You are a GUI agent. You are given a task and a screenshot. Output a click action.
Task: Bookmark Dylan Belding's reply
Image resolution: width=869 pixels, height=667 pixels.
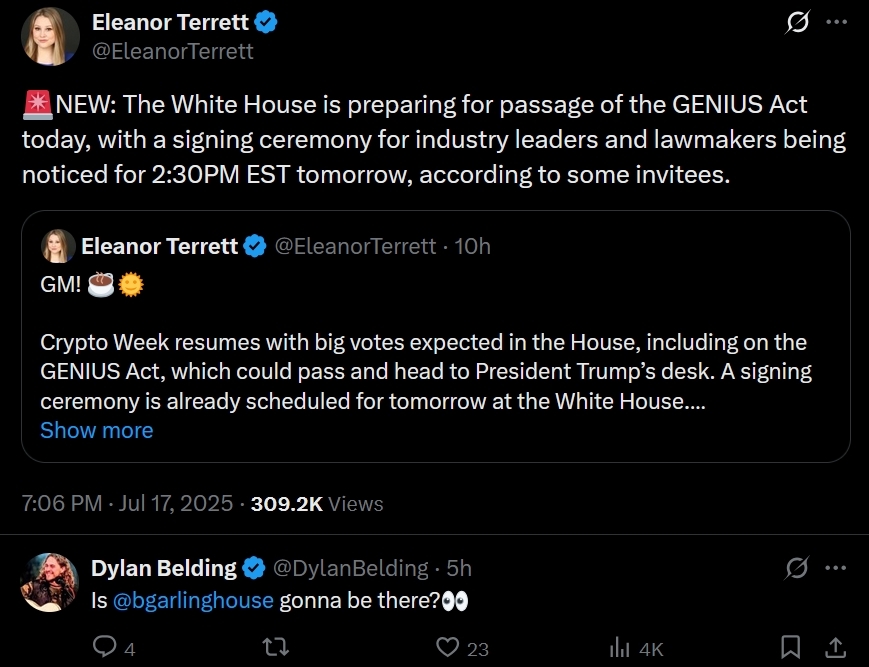(790, 647)
